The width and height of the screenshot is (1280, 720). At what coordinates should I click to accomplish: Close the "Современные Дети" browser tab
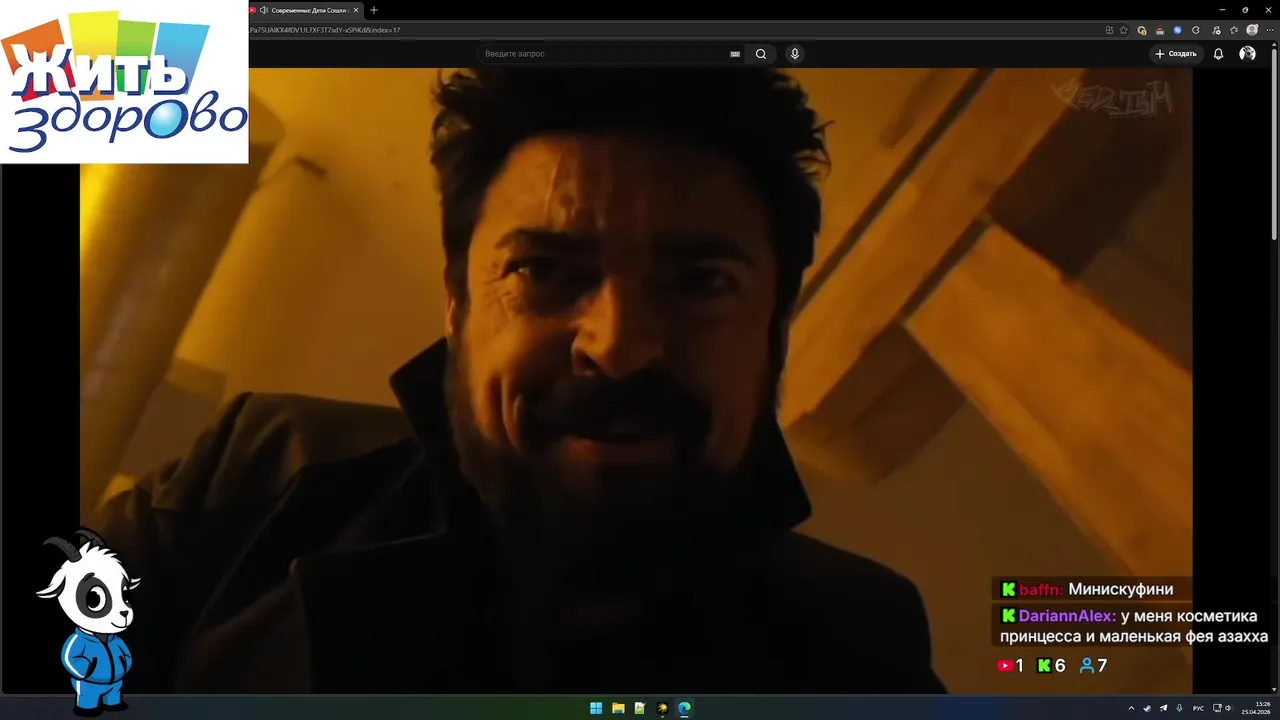click(x=356, y=10)
